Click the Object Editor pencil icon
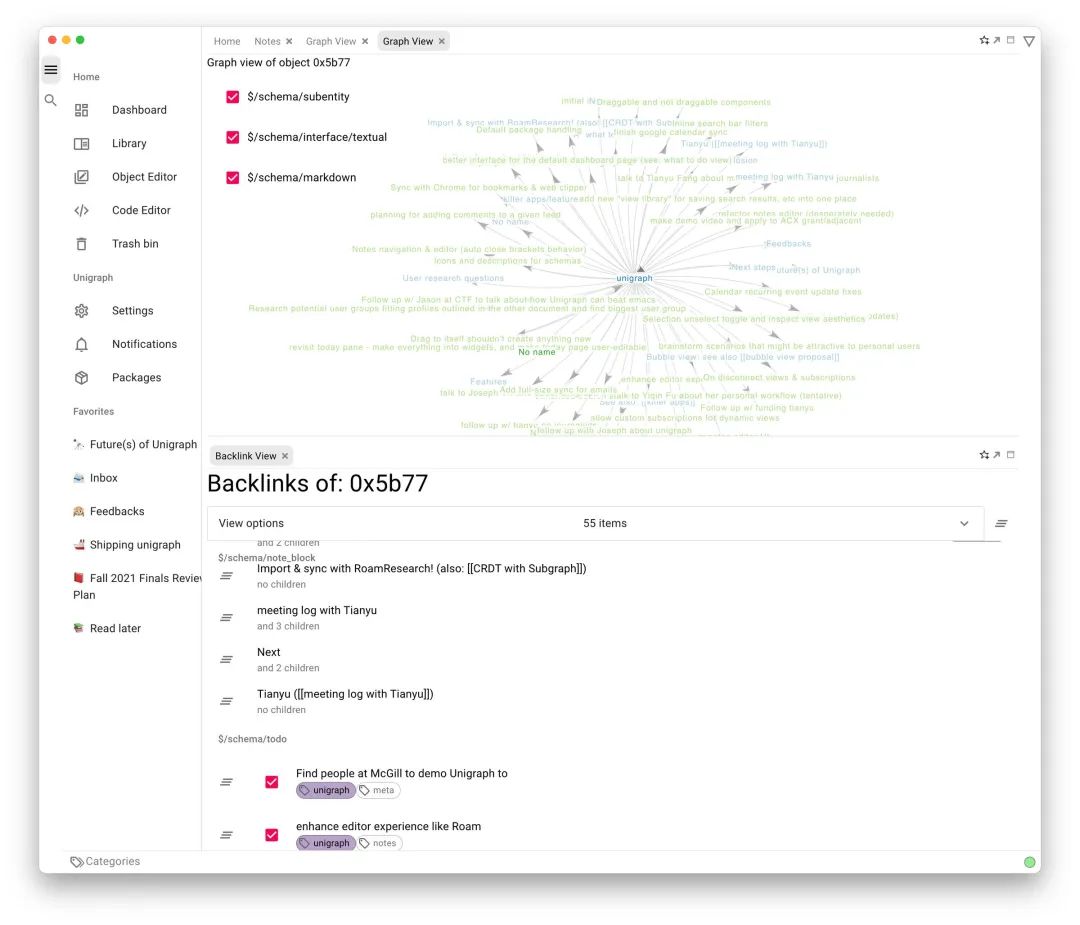 [81, 177]
